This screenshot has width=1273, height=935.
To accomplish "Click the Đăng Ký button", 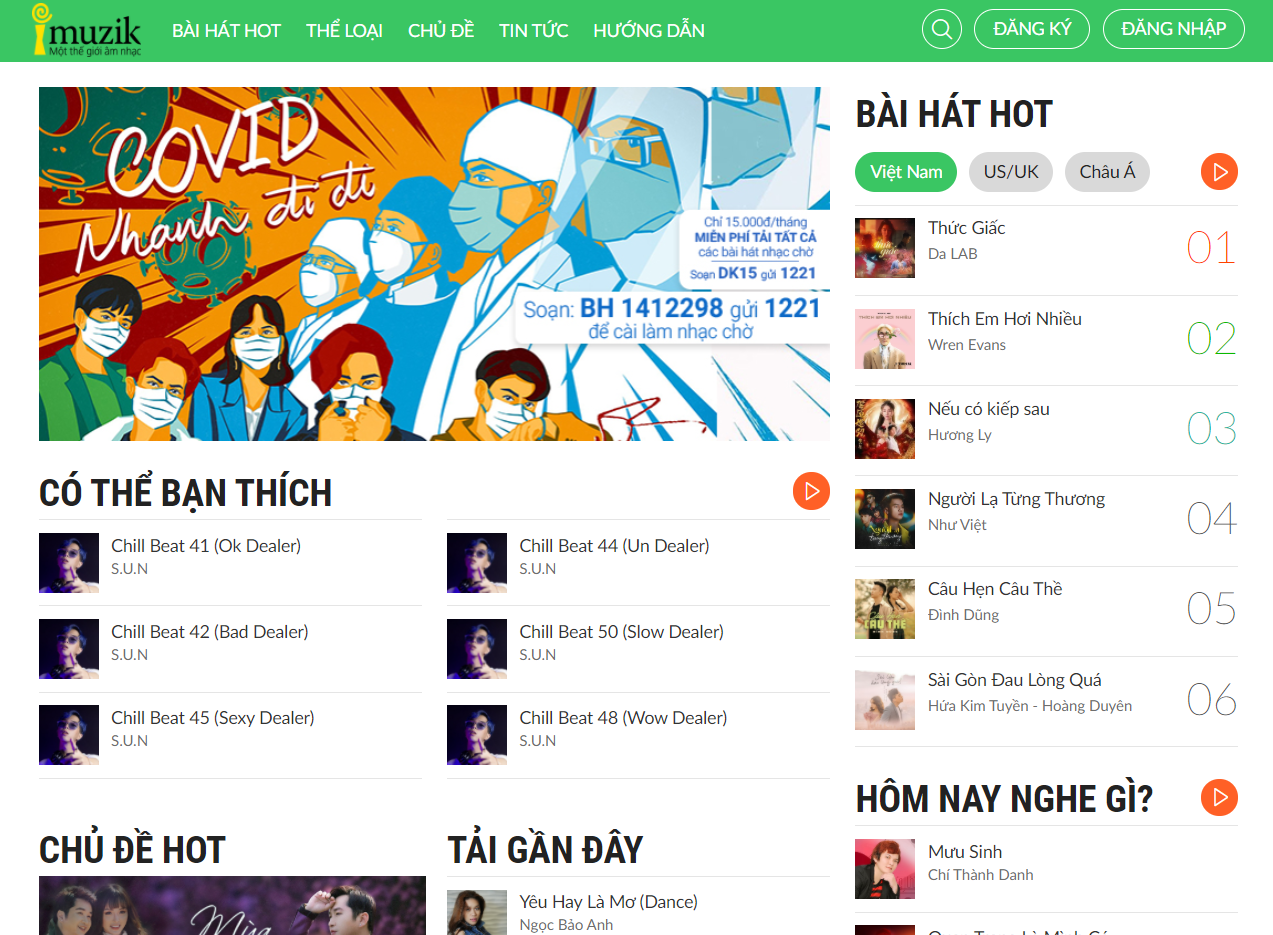I will [1032, 29].
